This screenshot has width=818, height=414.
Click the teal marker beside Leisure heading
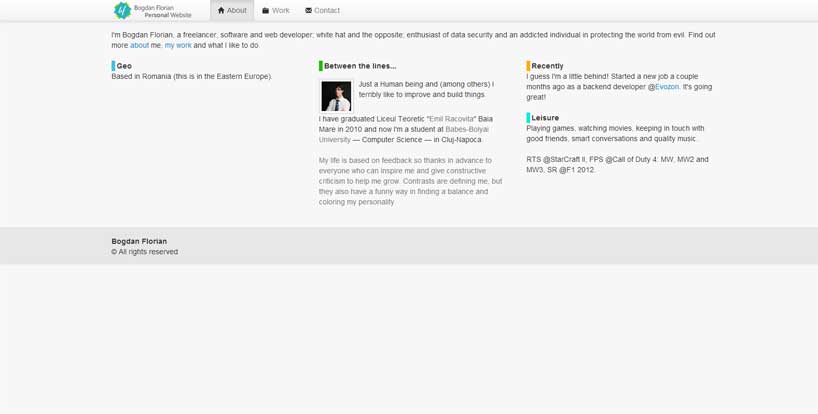pos(528,118)
